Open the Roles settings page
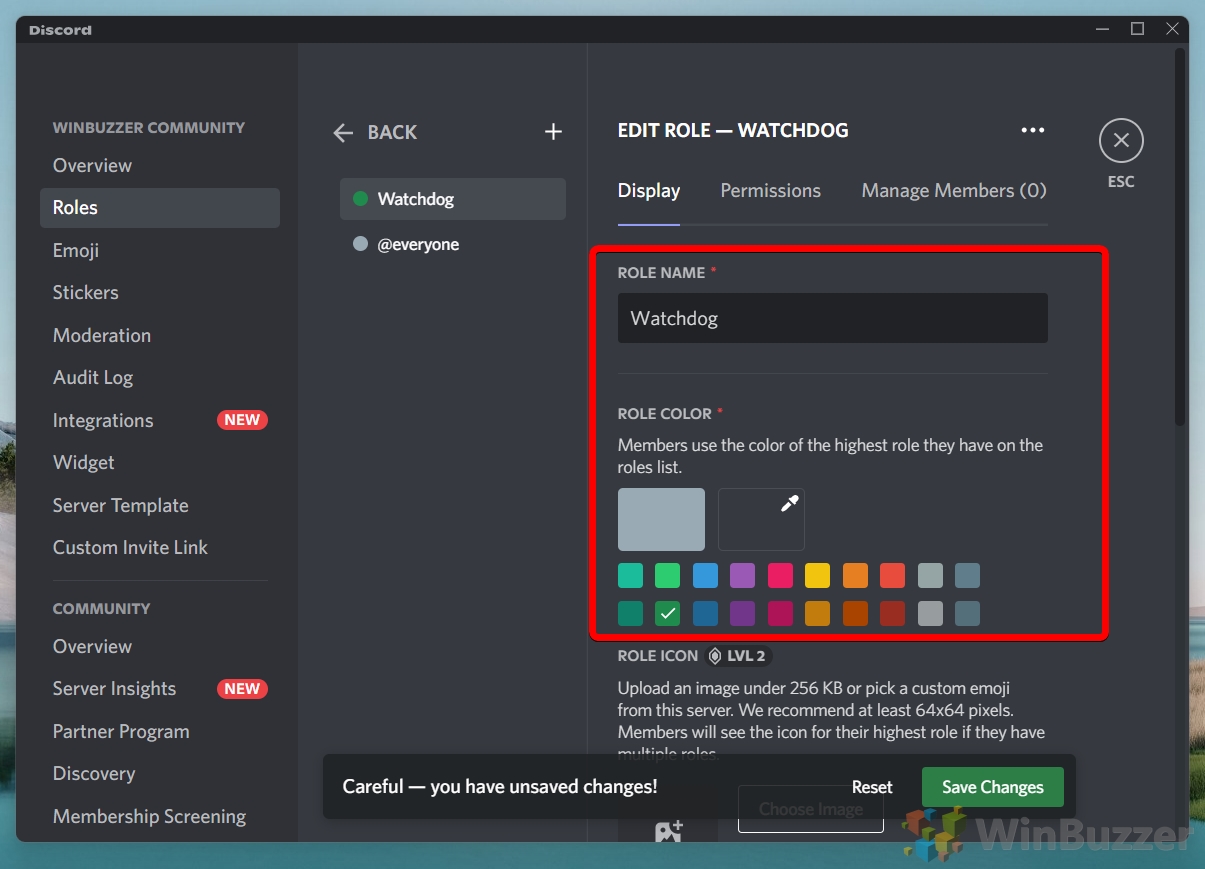This screenshot has height=869, width=1205. pos(160,207)
